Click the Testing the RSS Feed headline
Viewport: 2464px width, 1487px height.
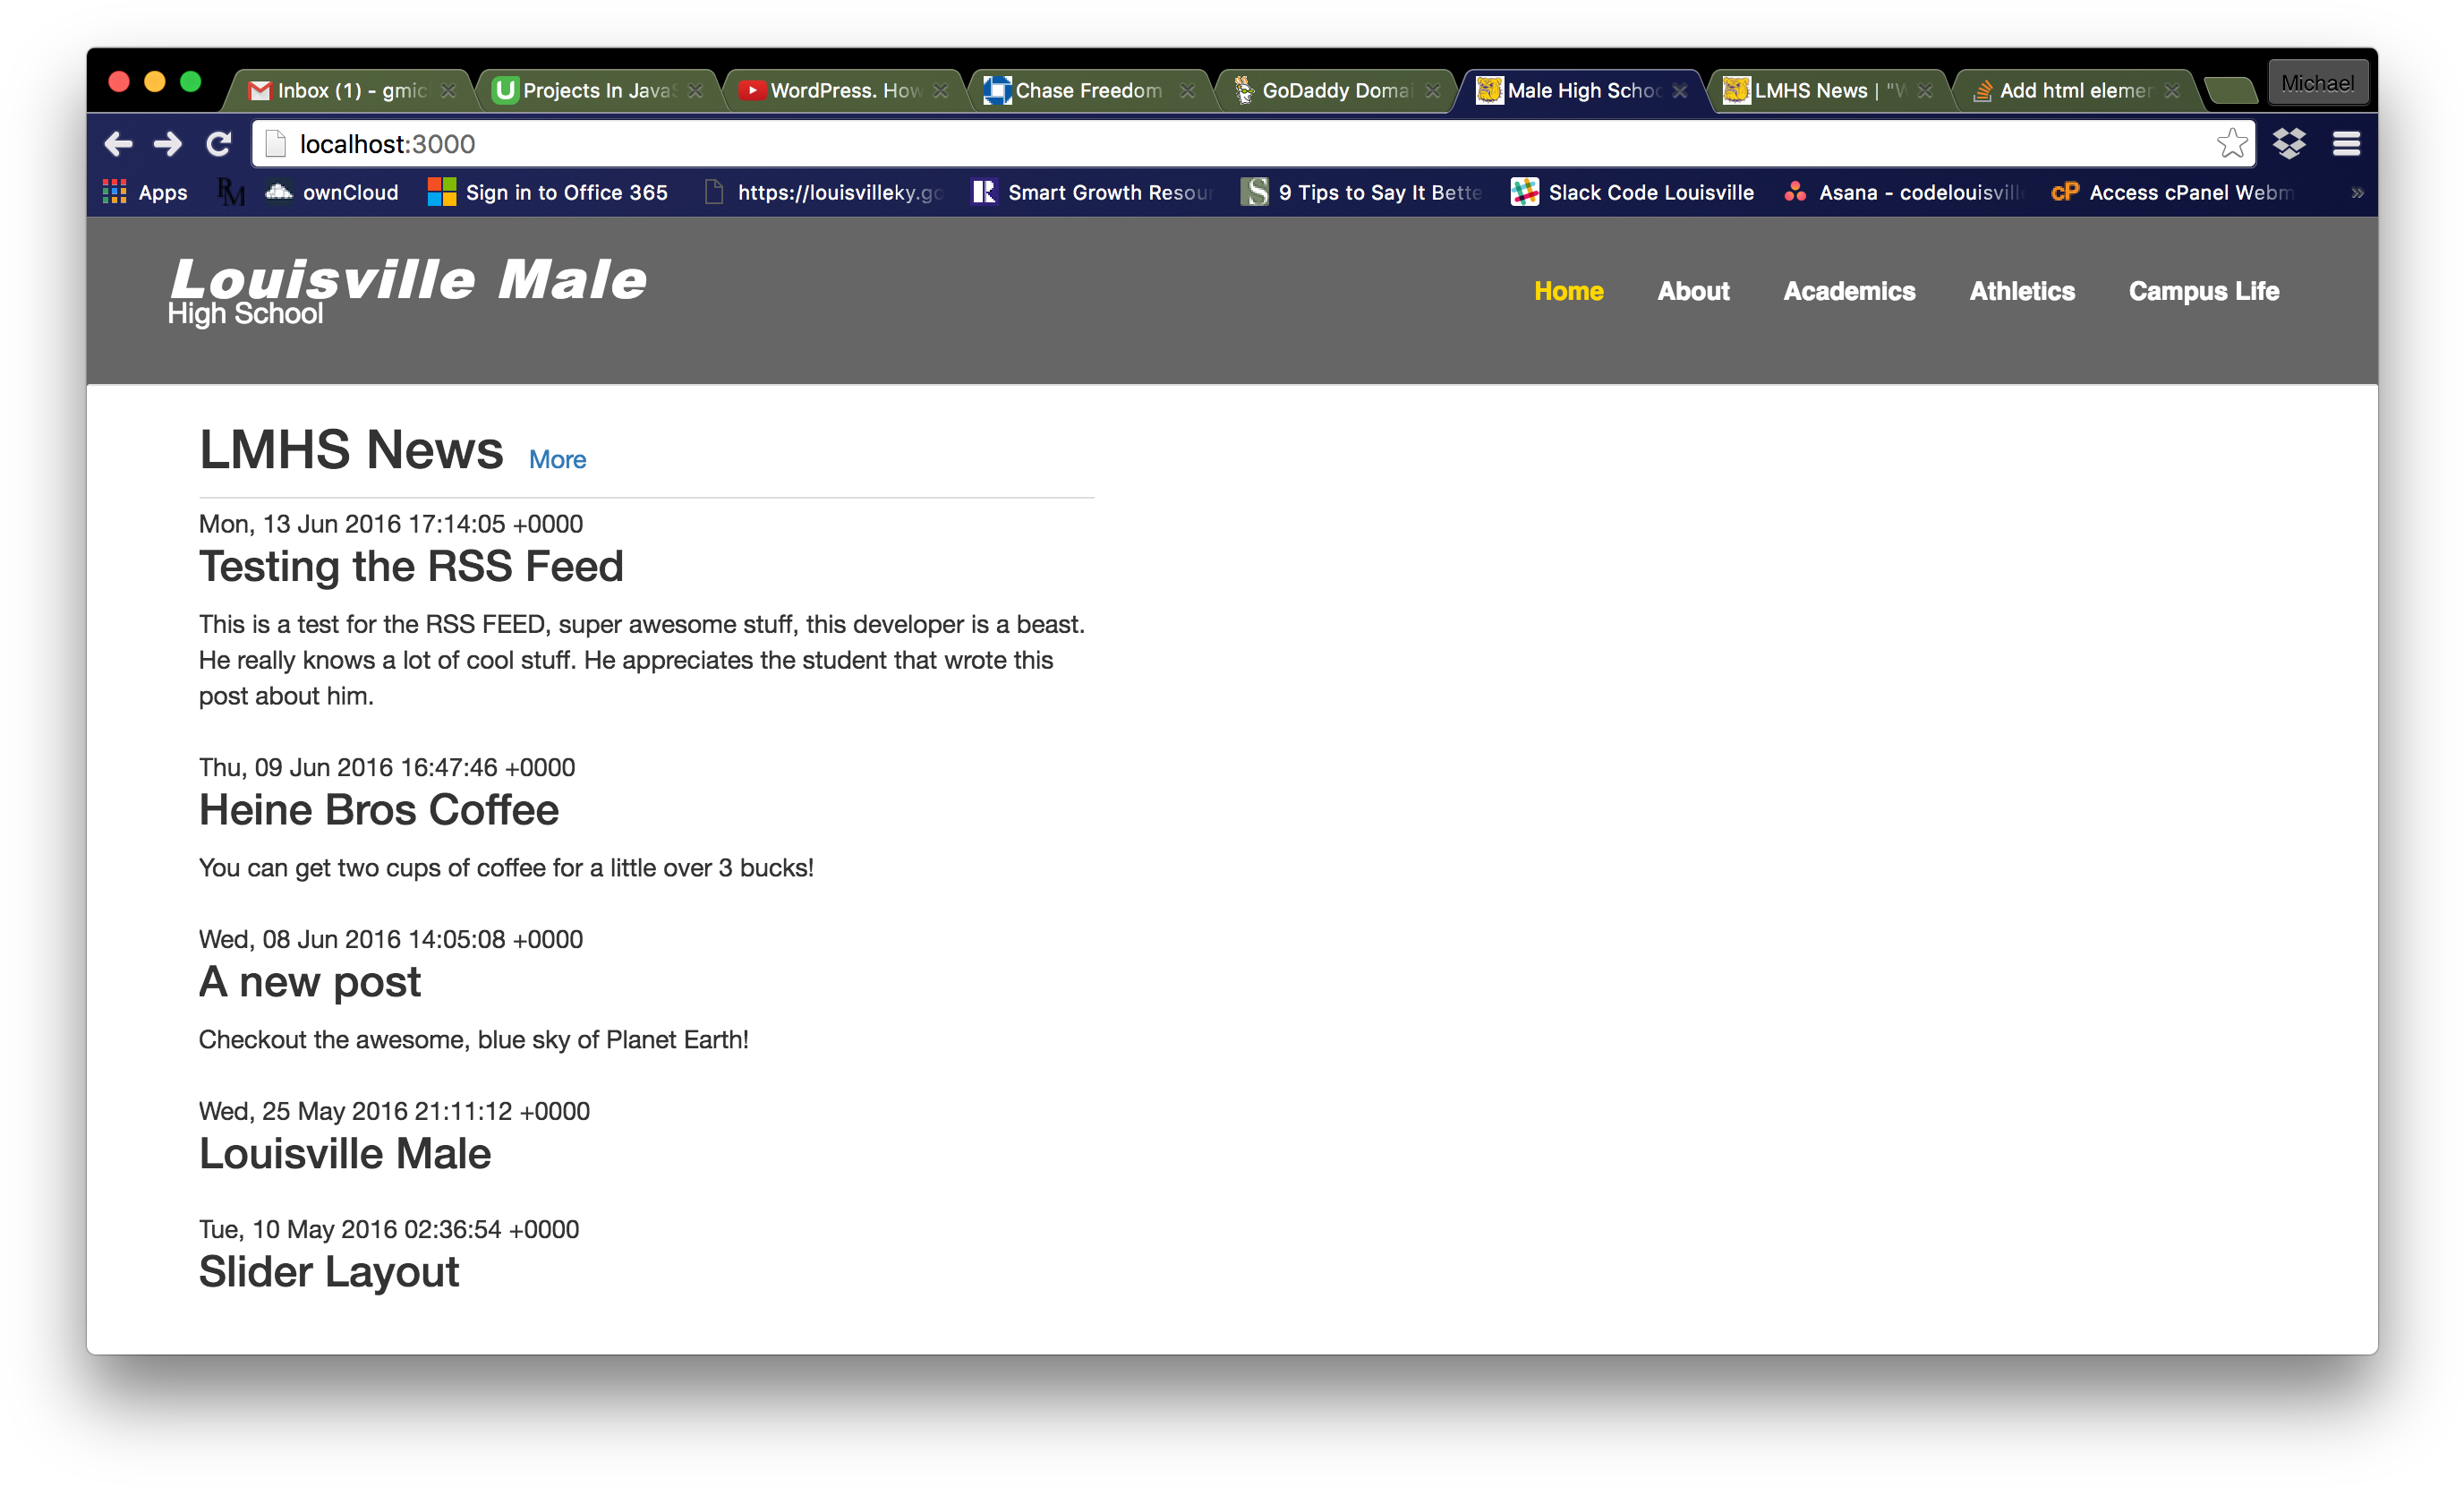coord(411,567)
